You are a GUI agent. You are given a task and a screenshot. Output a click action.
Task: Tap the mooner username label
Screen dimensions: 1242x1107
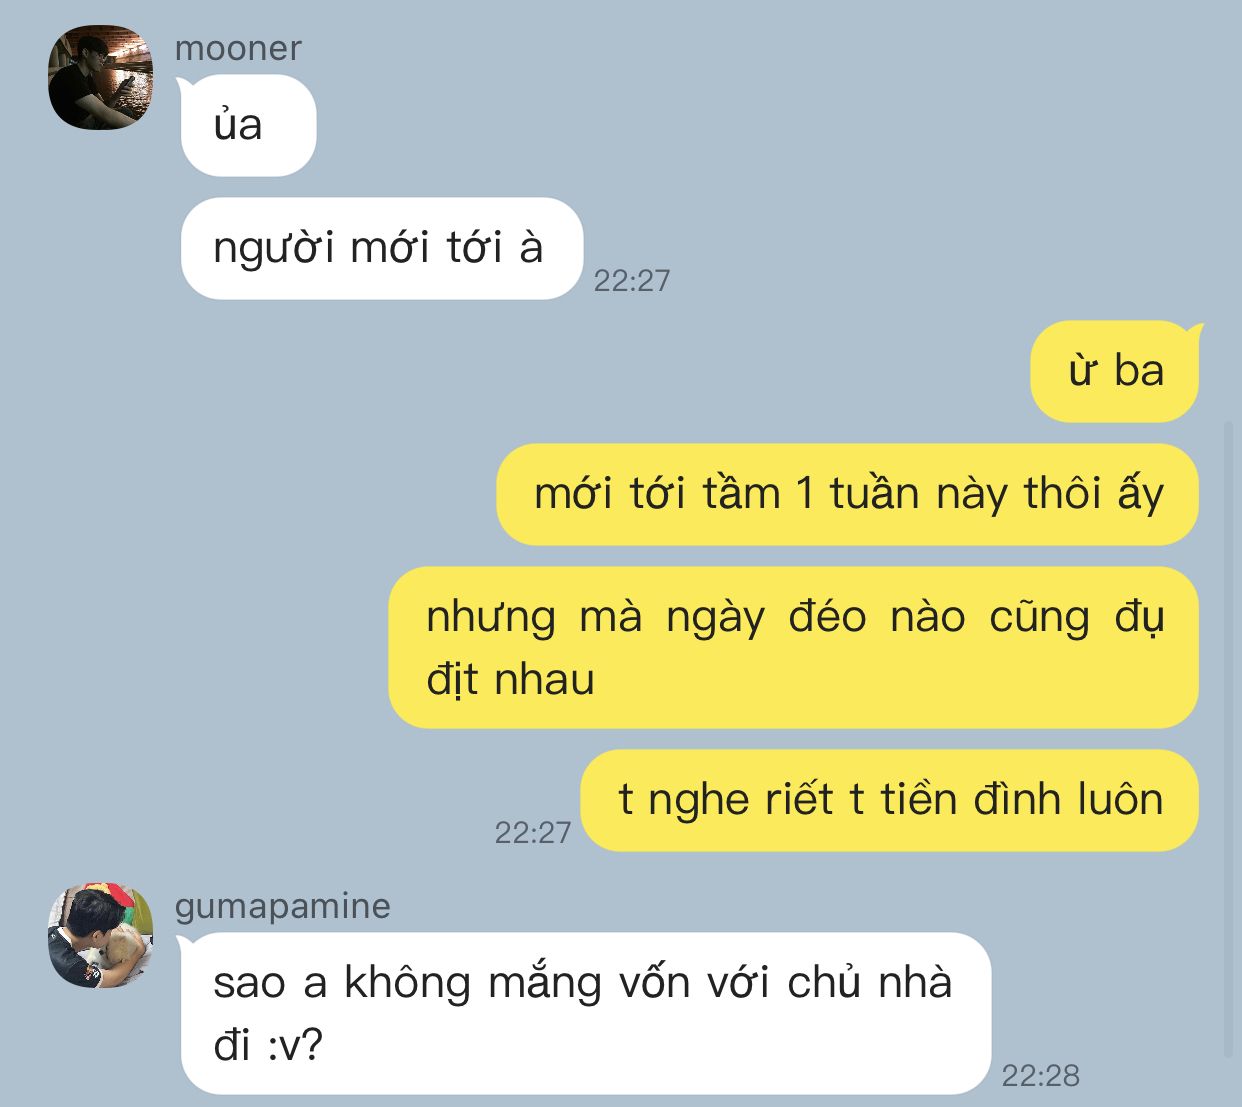(238, 48)
